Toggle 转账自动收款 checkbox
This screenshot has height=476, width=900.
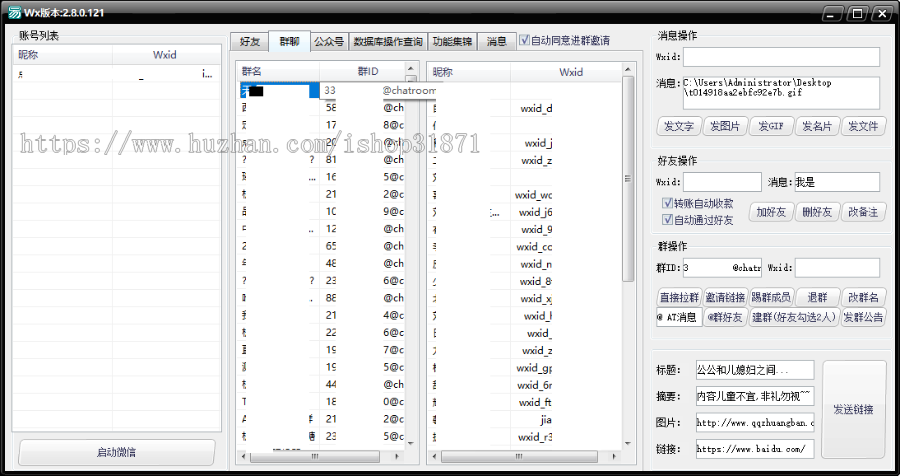[x=667, y=203]
